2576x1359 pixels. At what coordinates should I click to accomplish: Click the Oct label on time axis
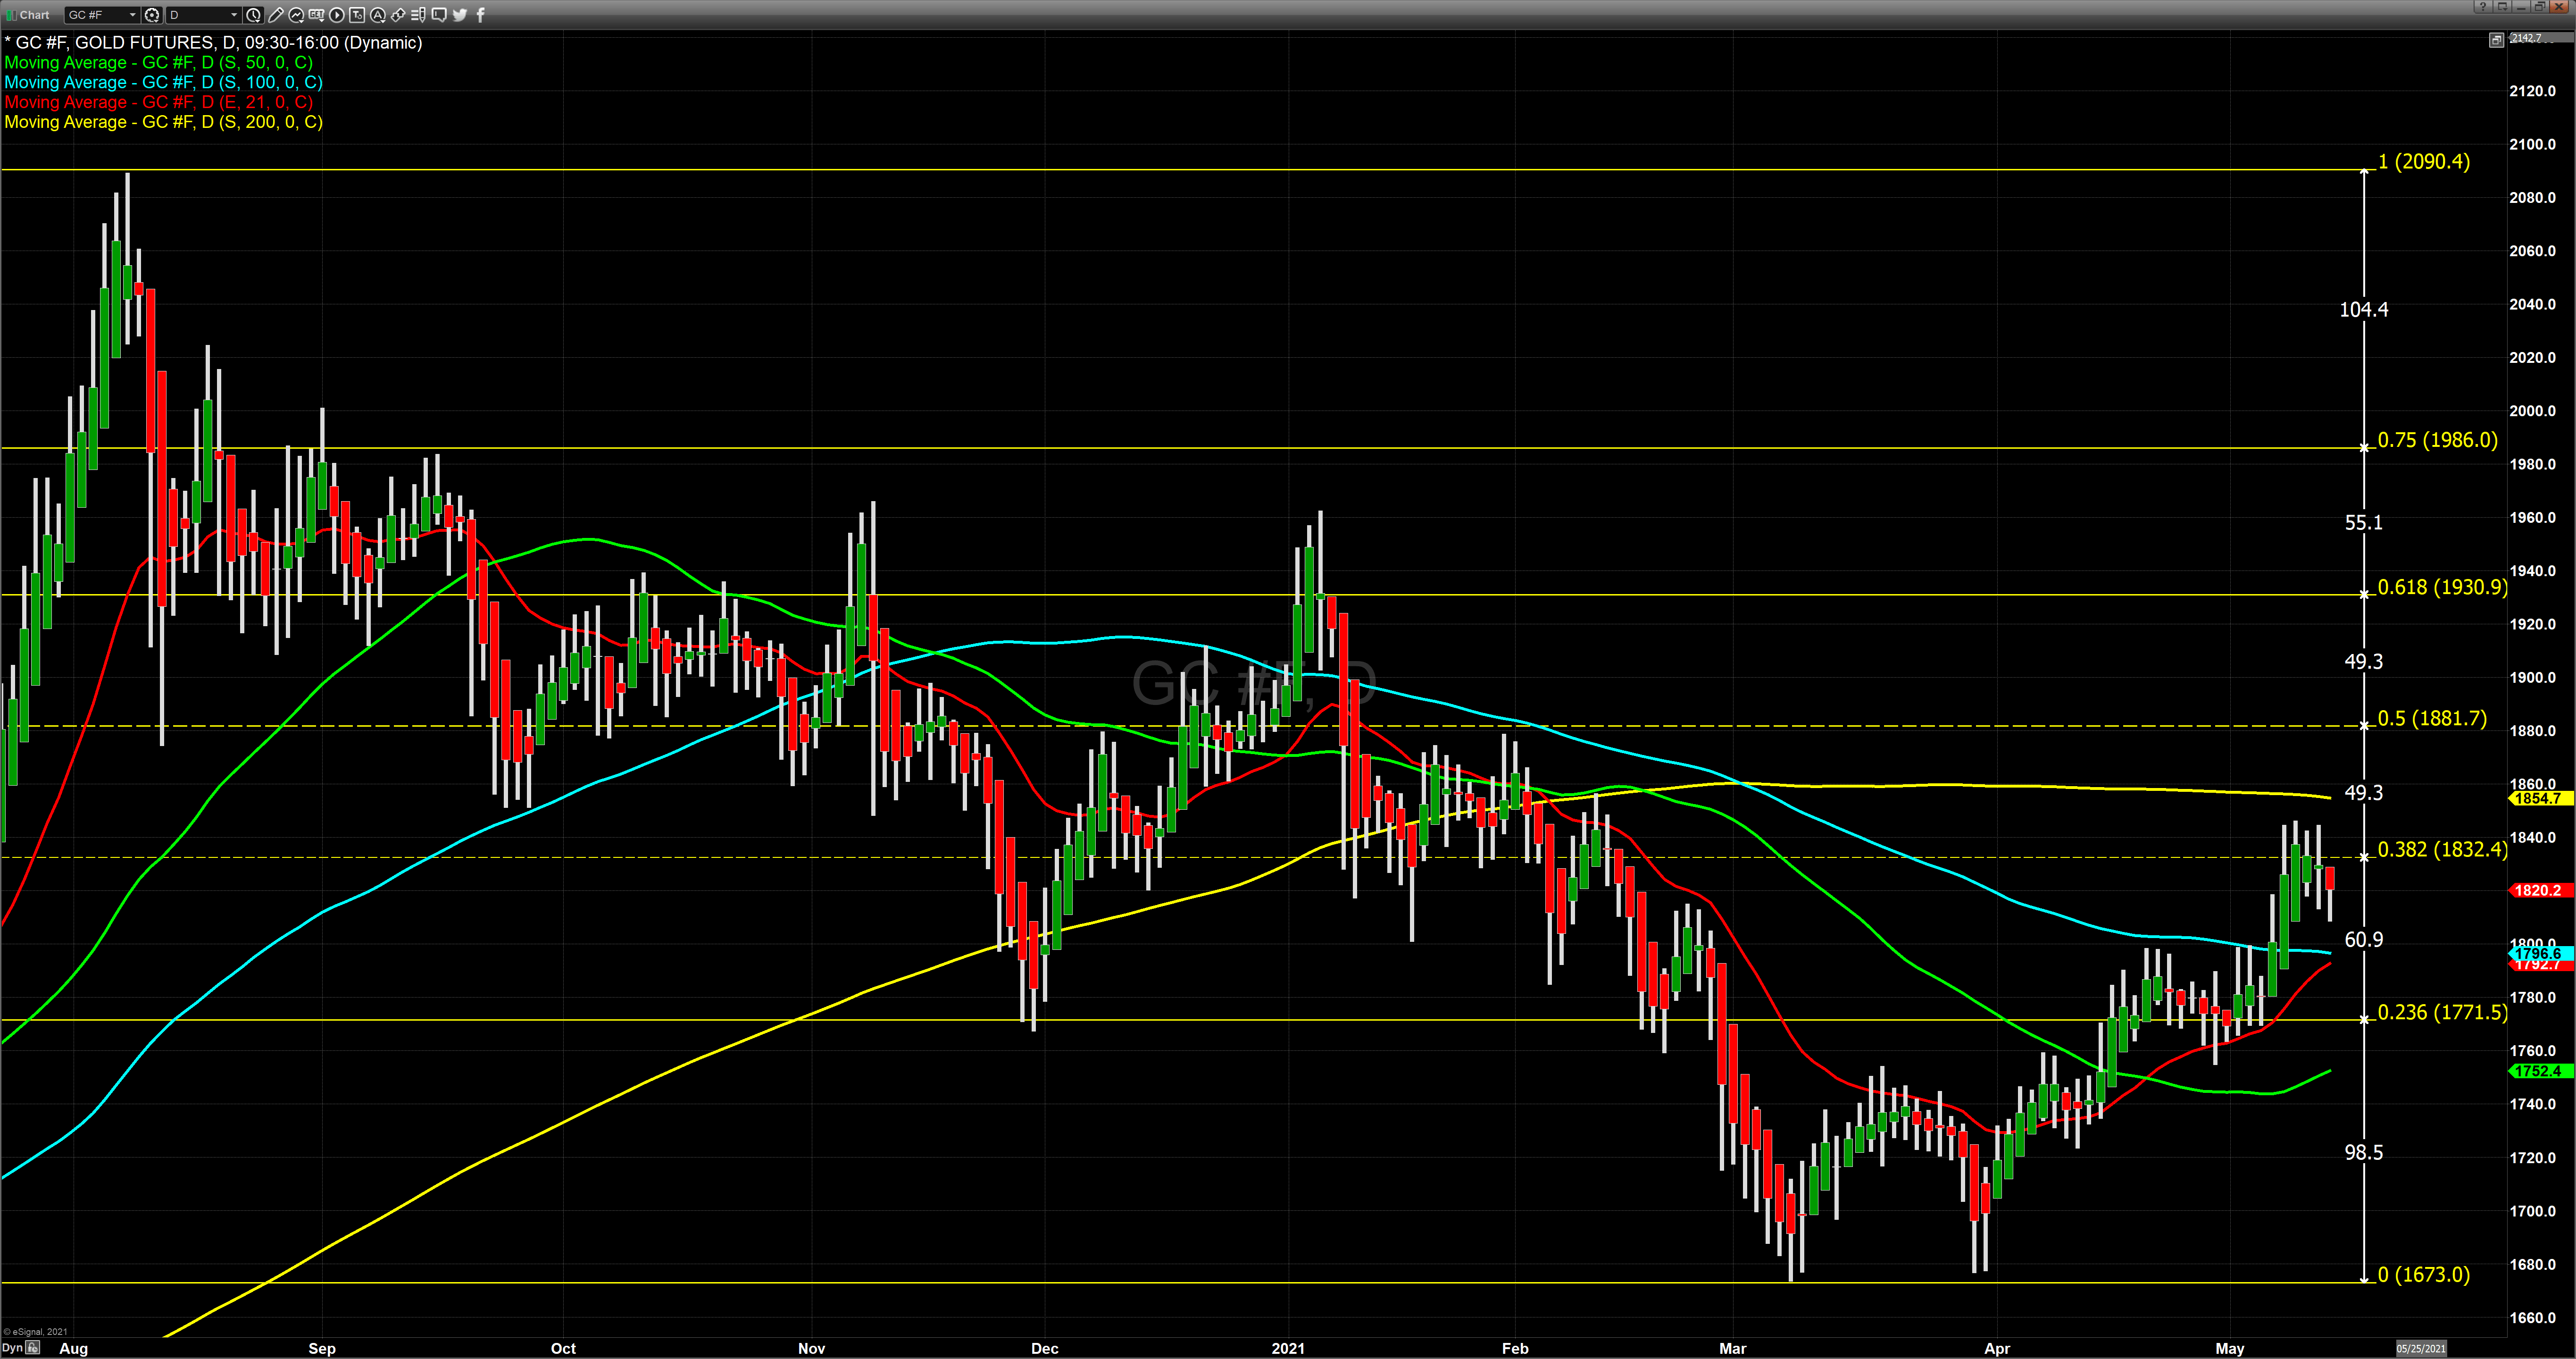click(563, 1348)
